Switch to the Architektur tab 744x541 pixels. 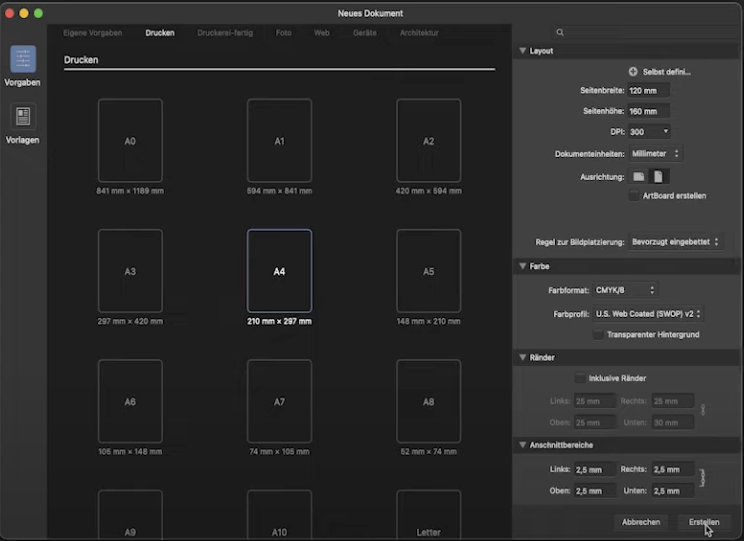pyautogui.click(x=419, y=33)
